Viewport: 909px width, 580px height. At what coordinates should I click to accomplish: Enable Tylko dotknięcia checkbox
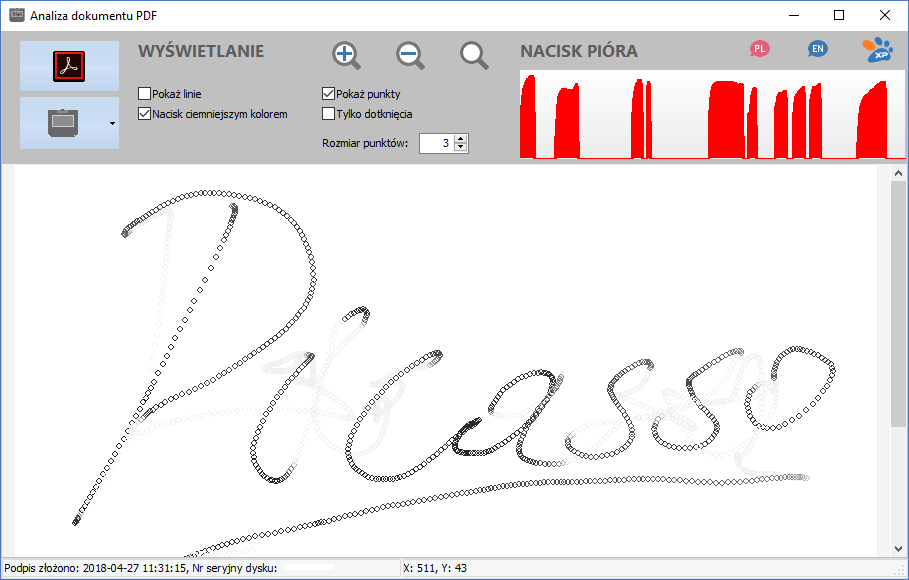(328, 114)
